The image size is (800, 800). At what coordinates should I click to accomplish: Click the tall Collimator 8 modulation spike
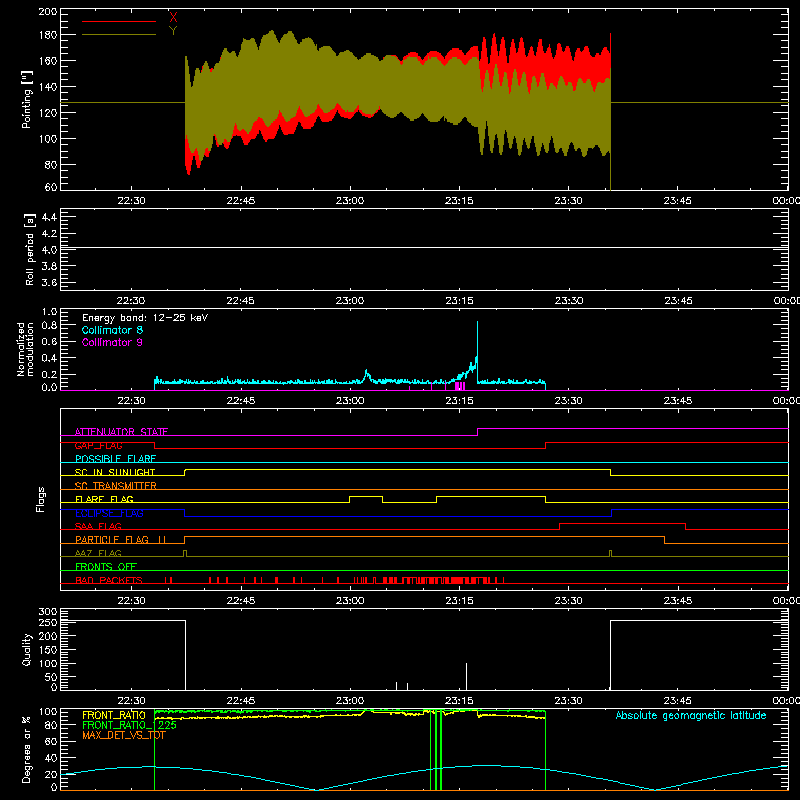tap(478, 352)
